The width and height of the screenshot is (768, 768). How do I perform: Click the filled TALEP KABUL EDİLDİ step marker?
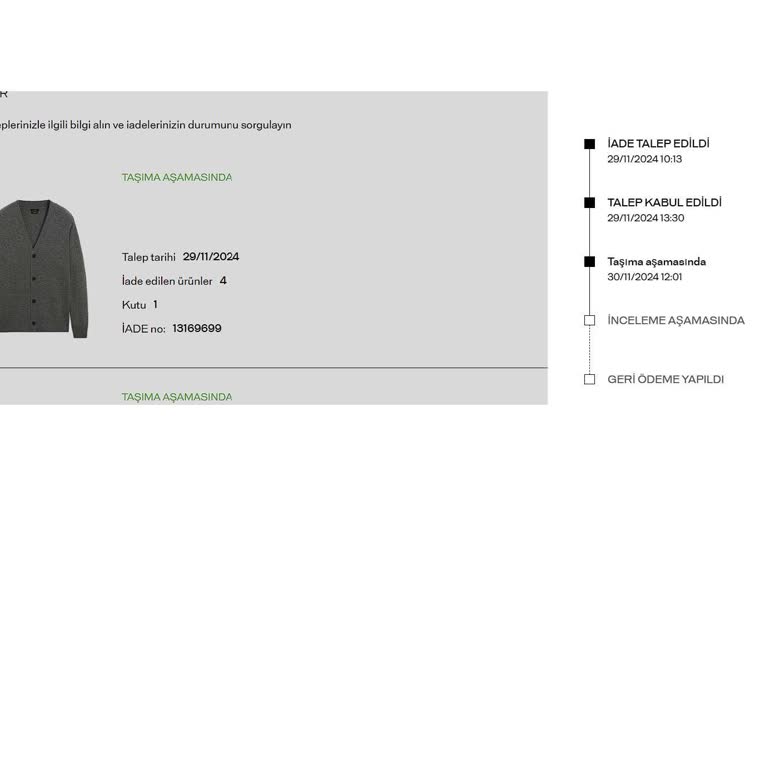(589, 203)
